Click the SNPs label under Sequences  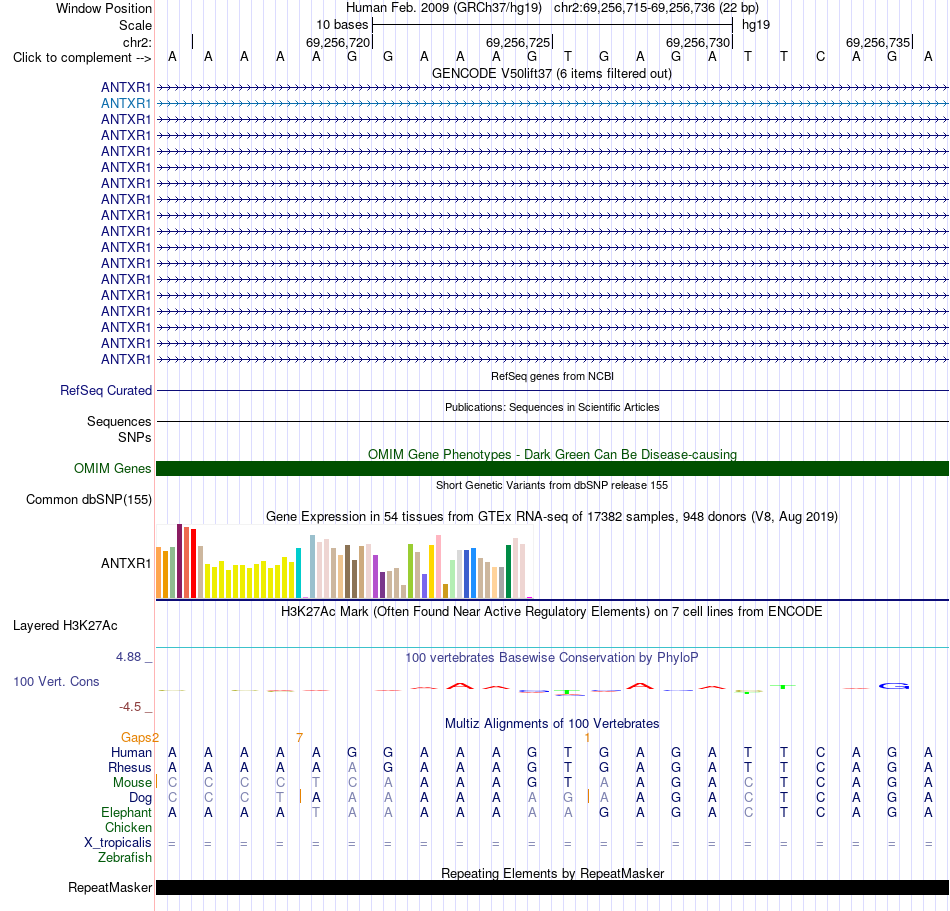135,437
